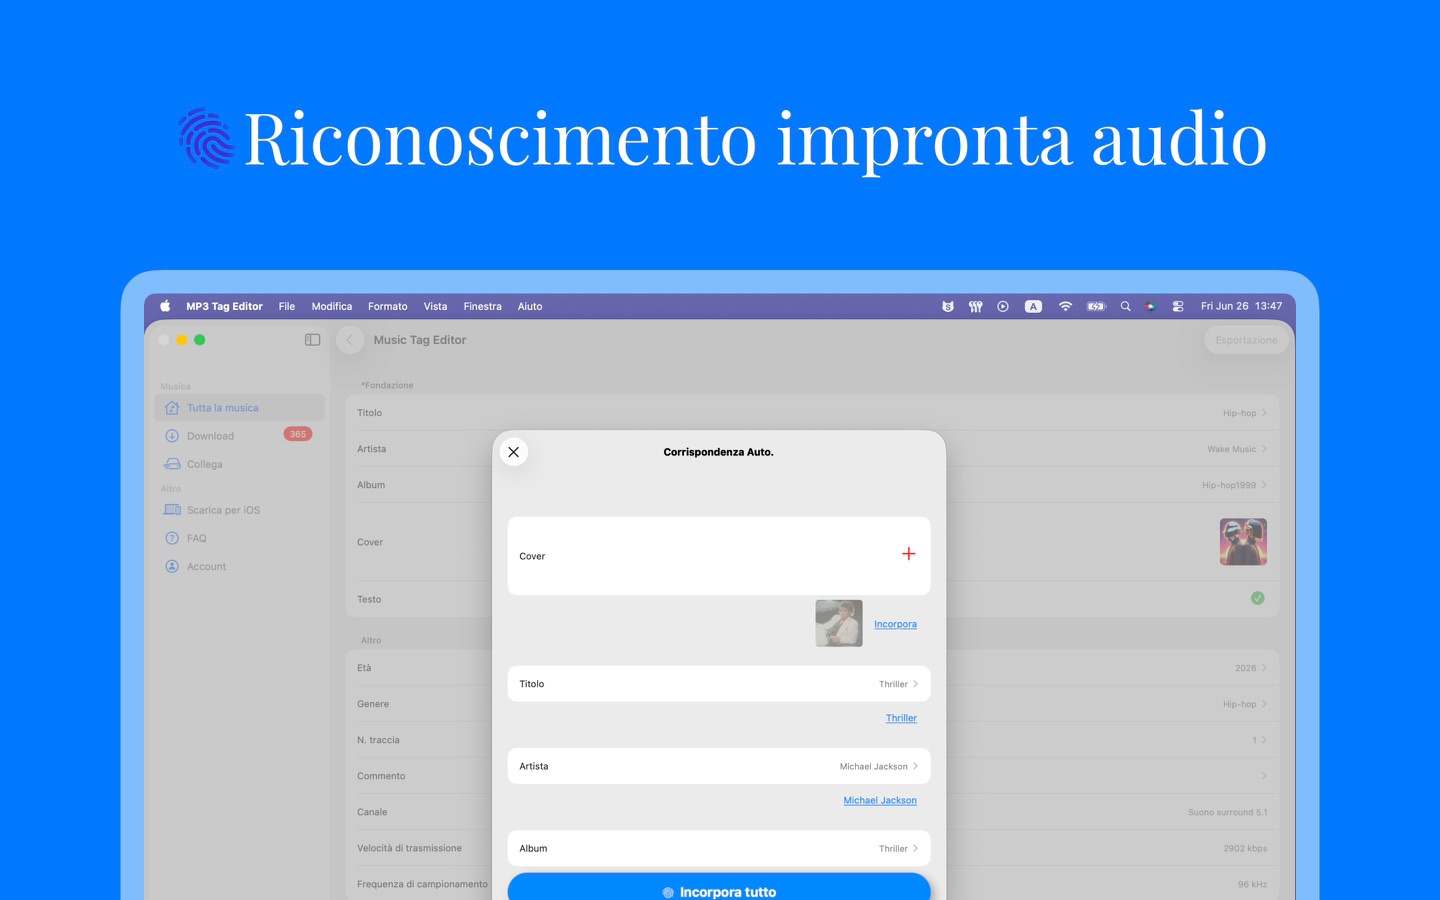Screen dimensions: 1440x900
Task: Open the Aiuto menu
Action: (530, 306)
